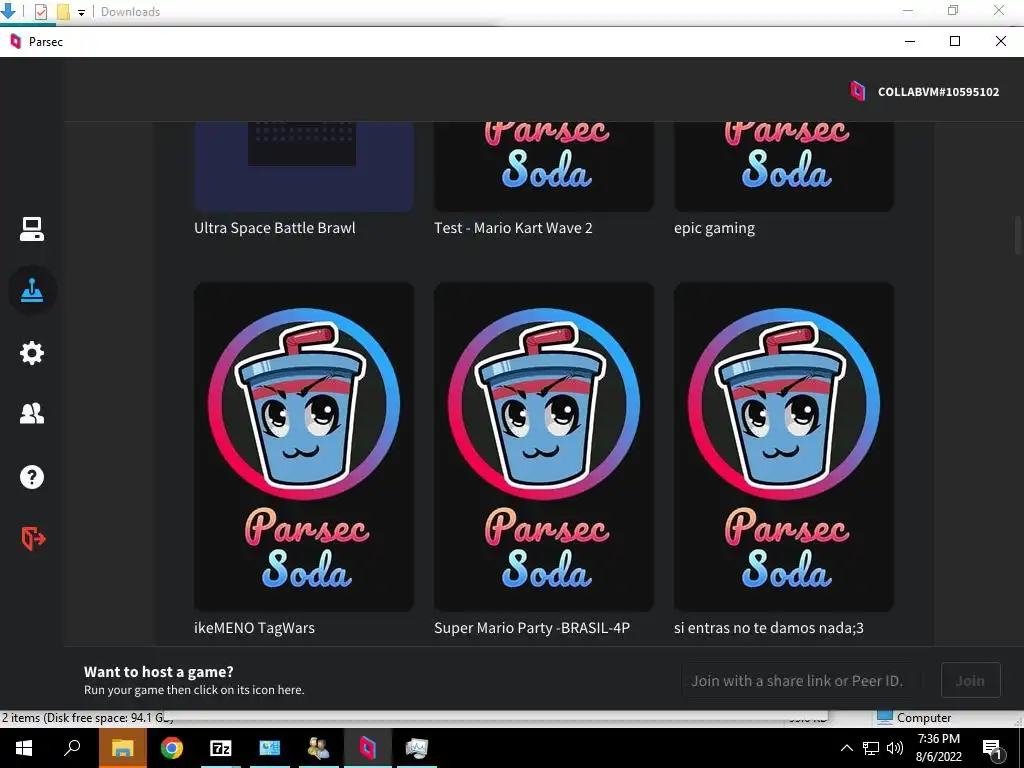Minimize the Parsec window
The width and height of the screenshot is (1024, 768).
pyautogui.click(x=910, y=41)
